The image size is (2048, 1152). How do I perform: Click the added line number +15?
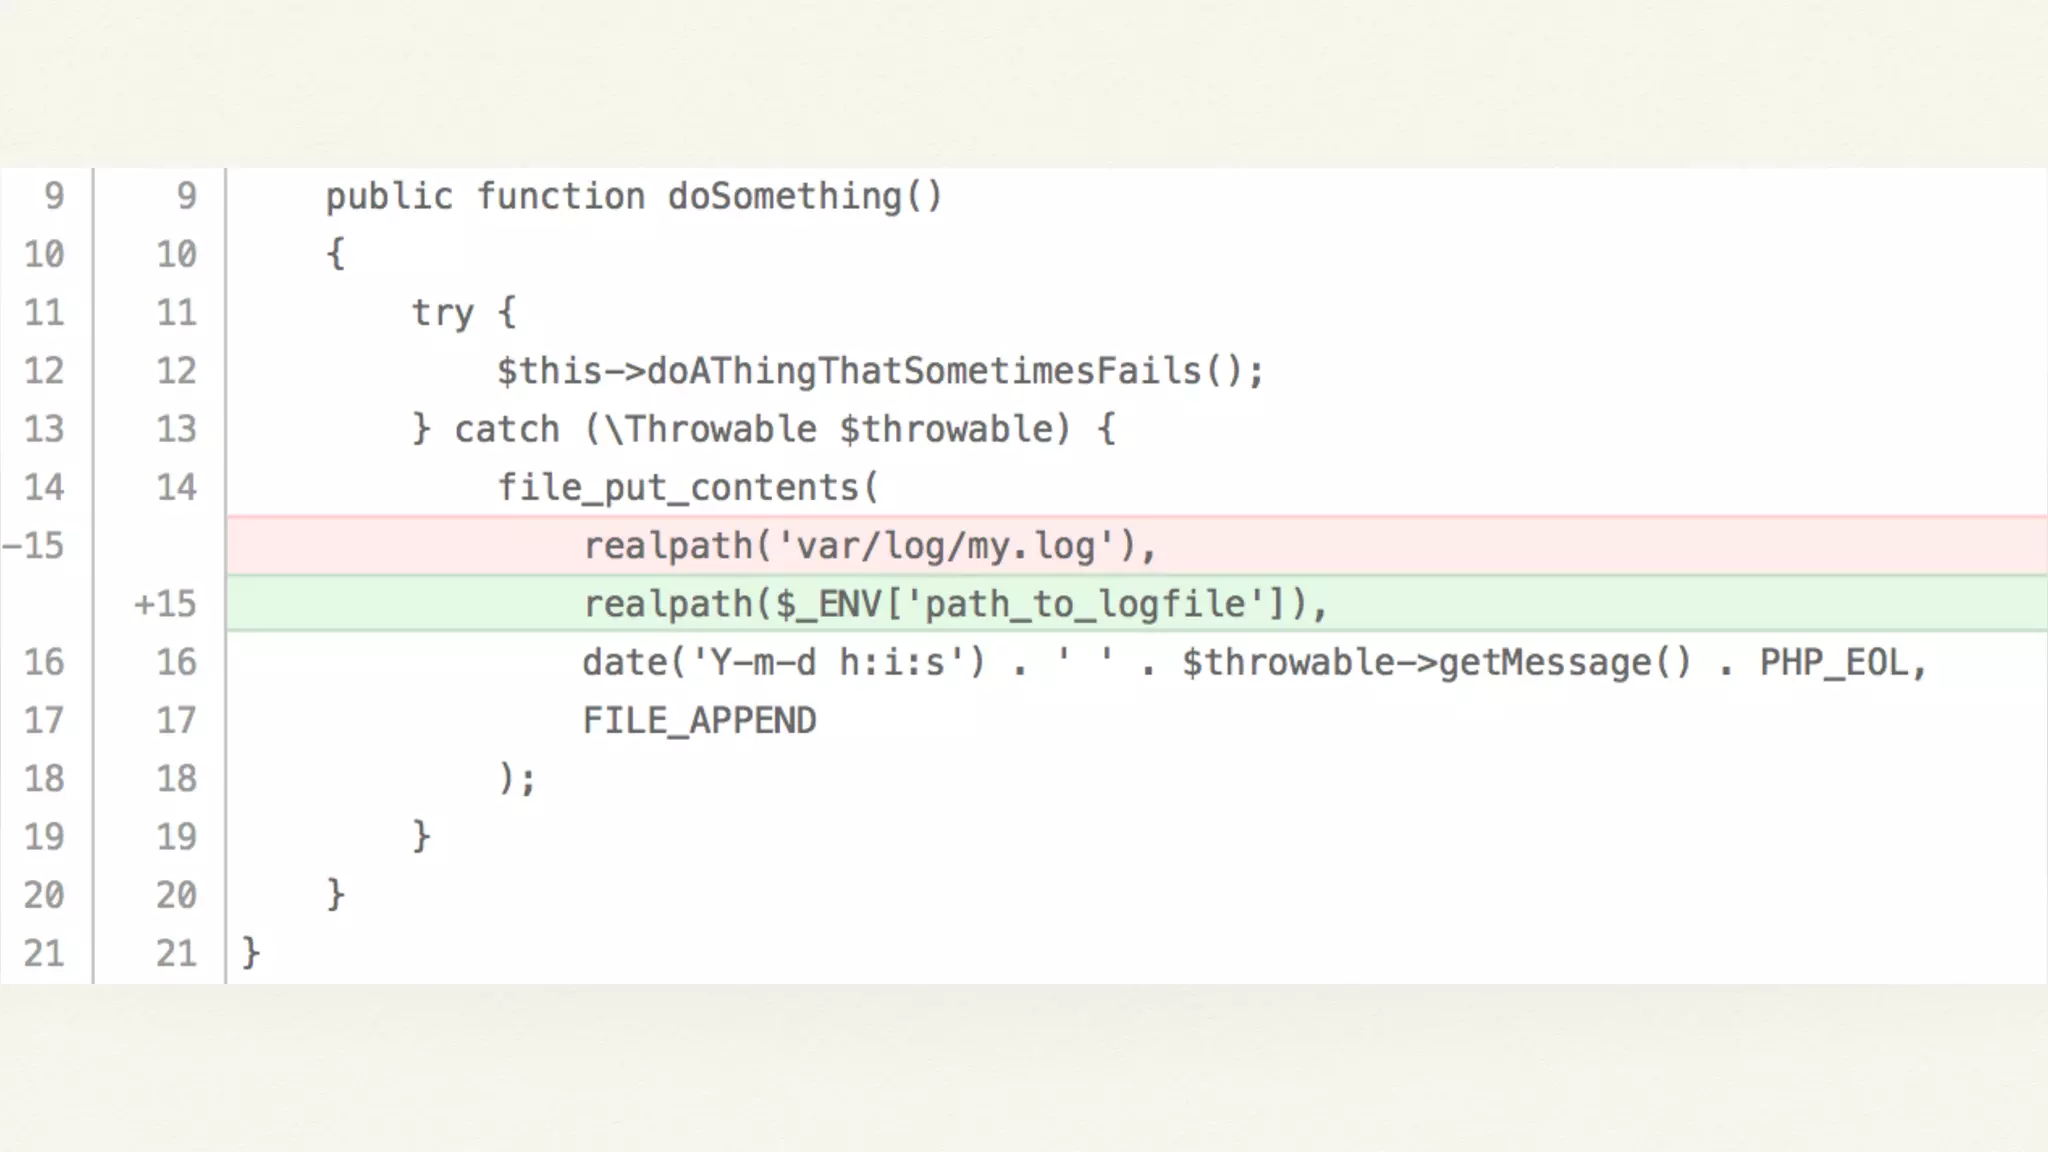[166, 604]
